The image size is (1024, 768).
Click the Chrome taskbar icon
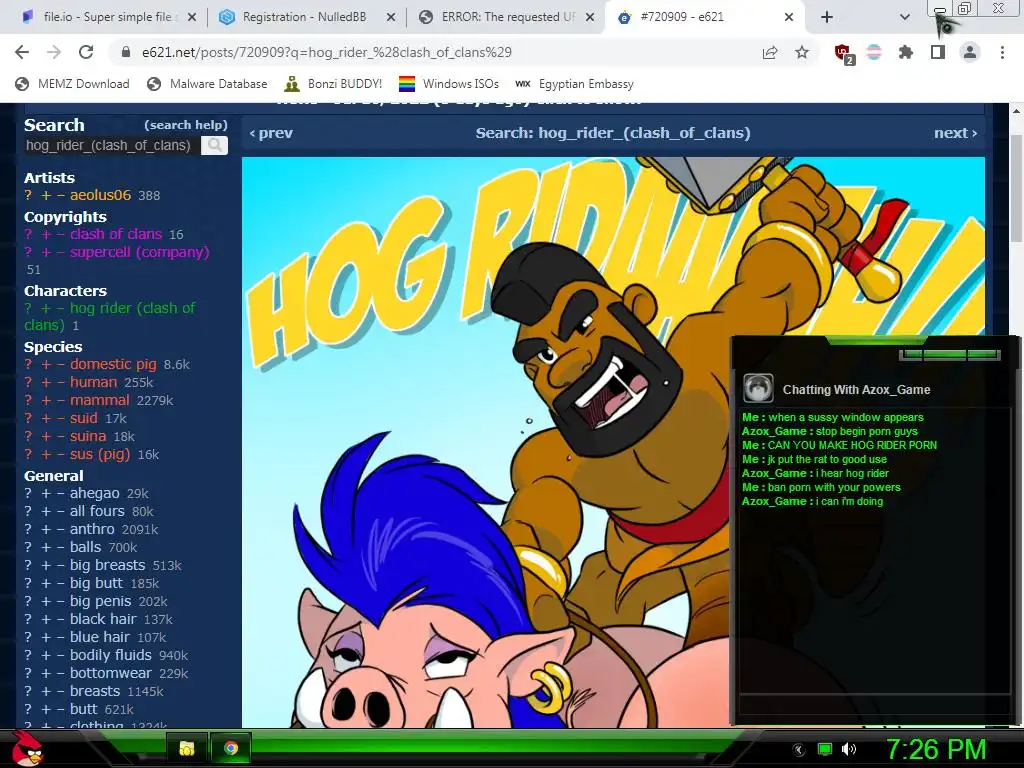pyautogui.click(x=231, y=748)
